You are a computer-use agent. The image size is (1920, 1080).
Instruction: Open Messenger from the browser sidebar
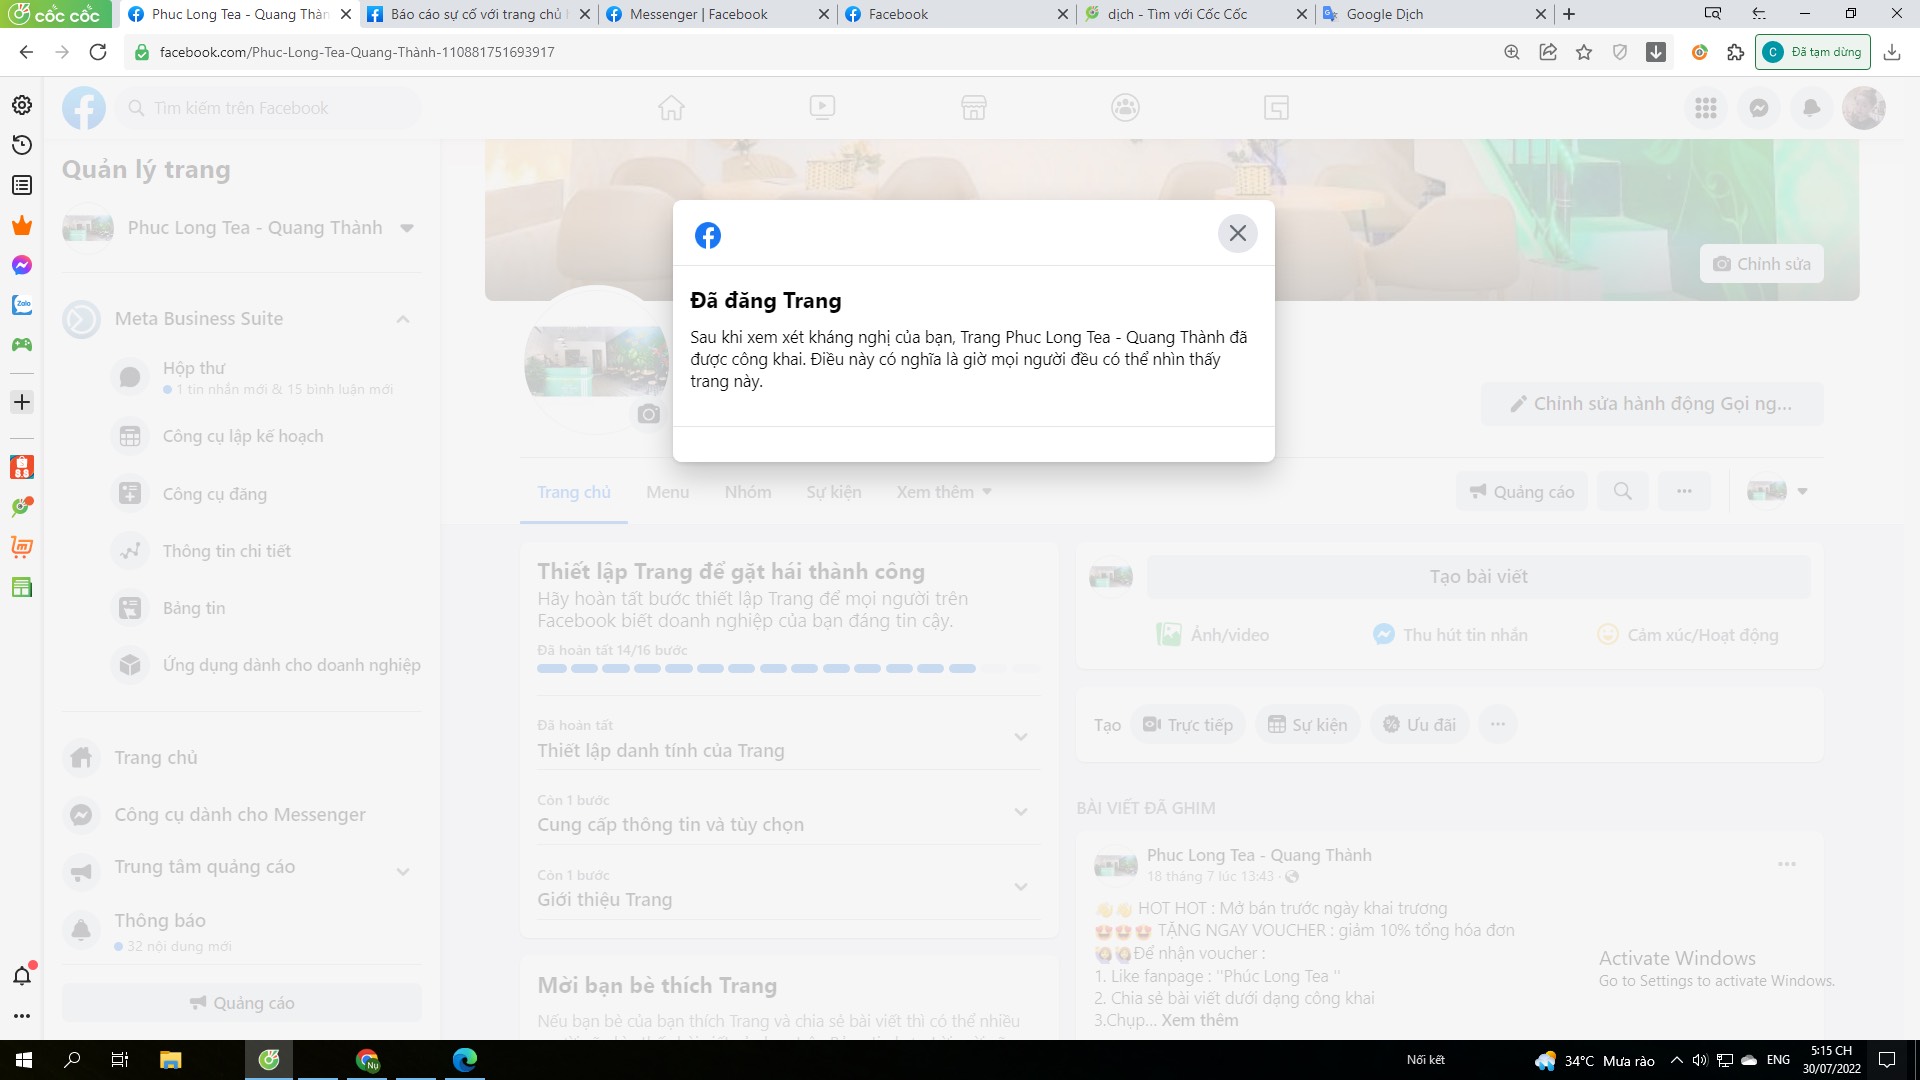coord(22,265)
